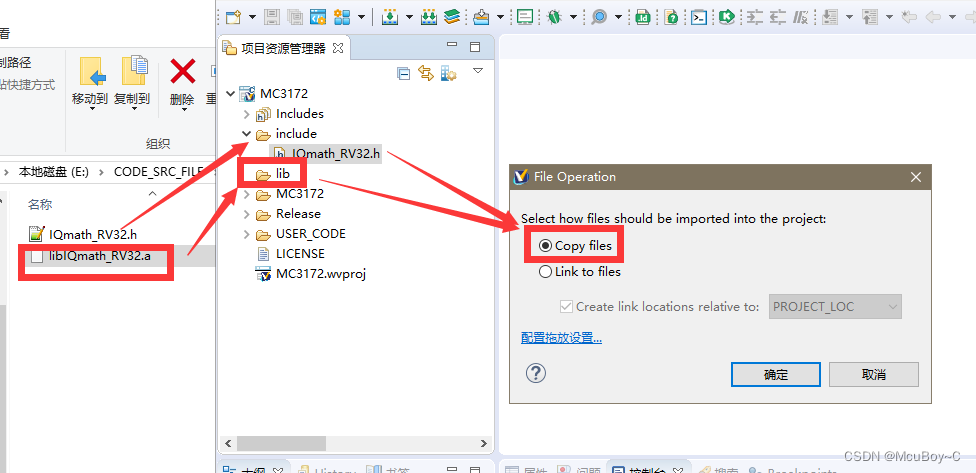Expand the USER_CODE folder
Image resolution: width=976 pixels, height=473 pixels.
(246, 234)
